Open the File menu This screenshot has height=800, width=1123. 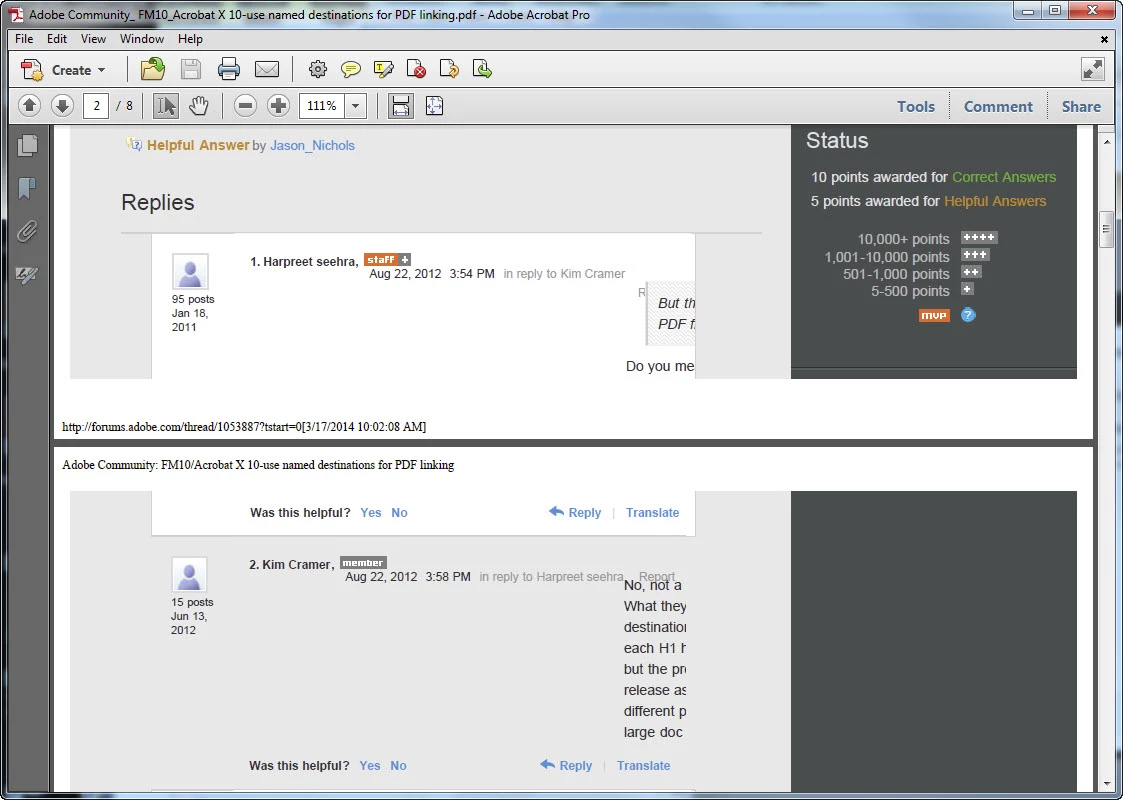pyautogui.click(x=24, y=39)
